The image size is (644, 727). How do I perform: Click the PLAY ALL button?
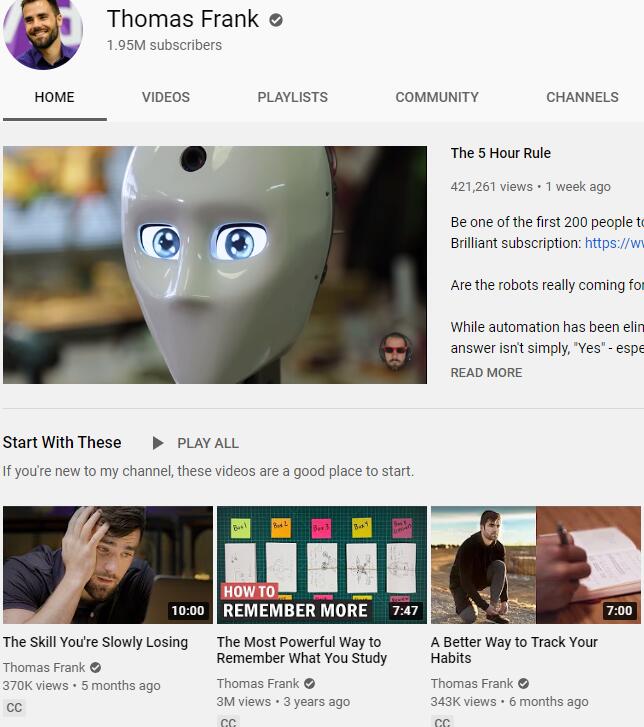(208, 443)
